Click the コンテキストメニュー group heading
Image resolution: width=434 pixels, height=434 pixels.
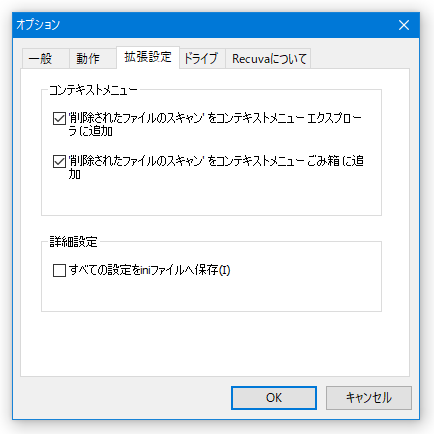point(93,90)
